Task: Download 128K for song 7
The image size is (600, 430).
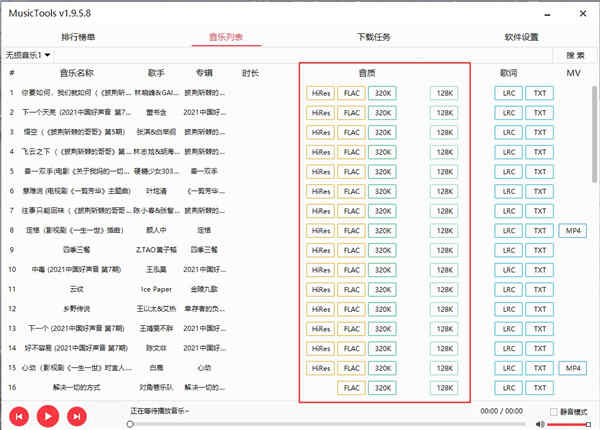Action: click(444, 211)
